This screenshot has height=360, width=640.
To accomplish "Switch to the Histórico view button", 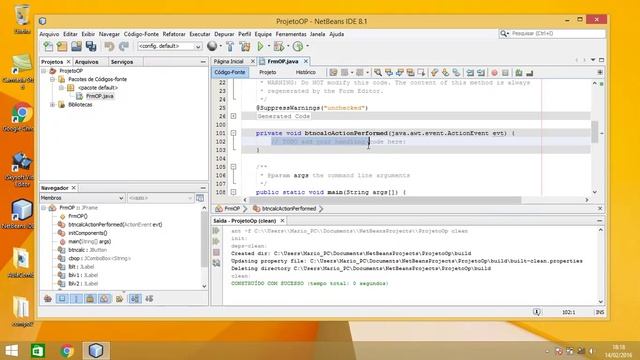I will 306,72.
